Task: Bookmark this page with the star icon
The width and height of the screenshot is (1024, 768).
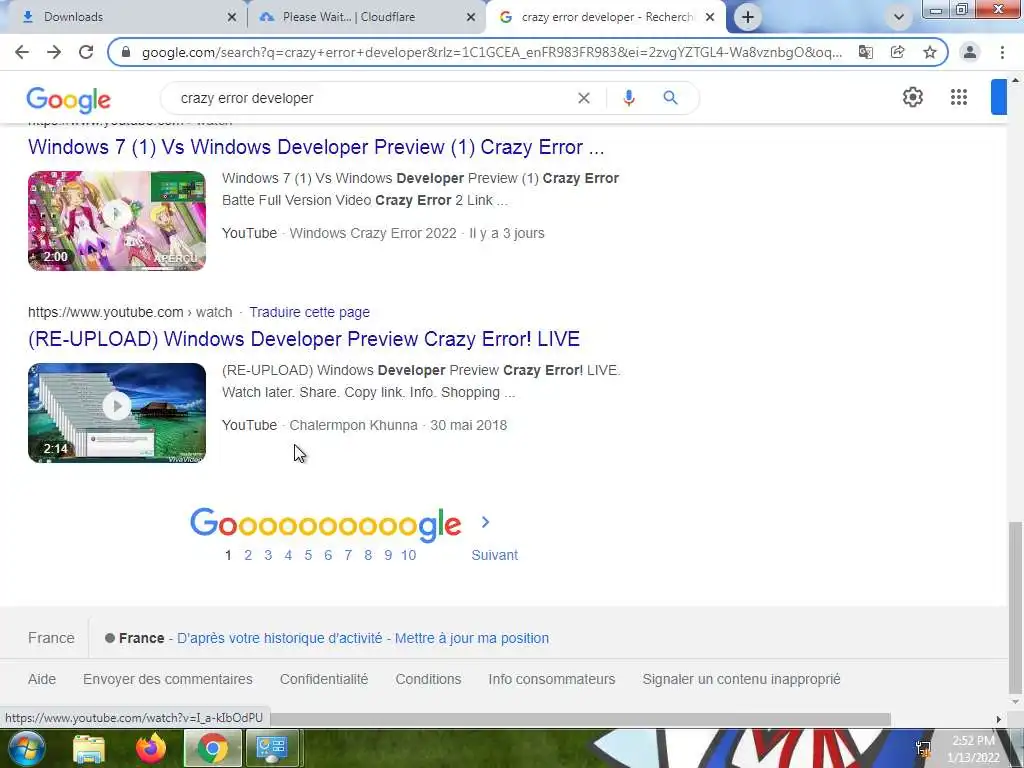Action: (x=930, y=52)
